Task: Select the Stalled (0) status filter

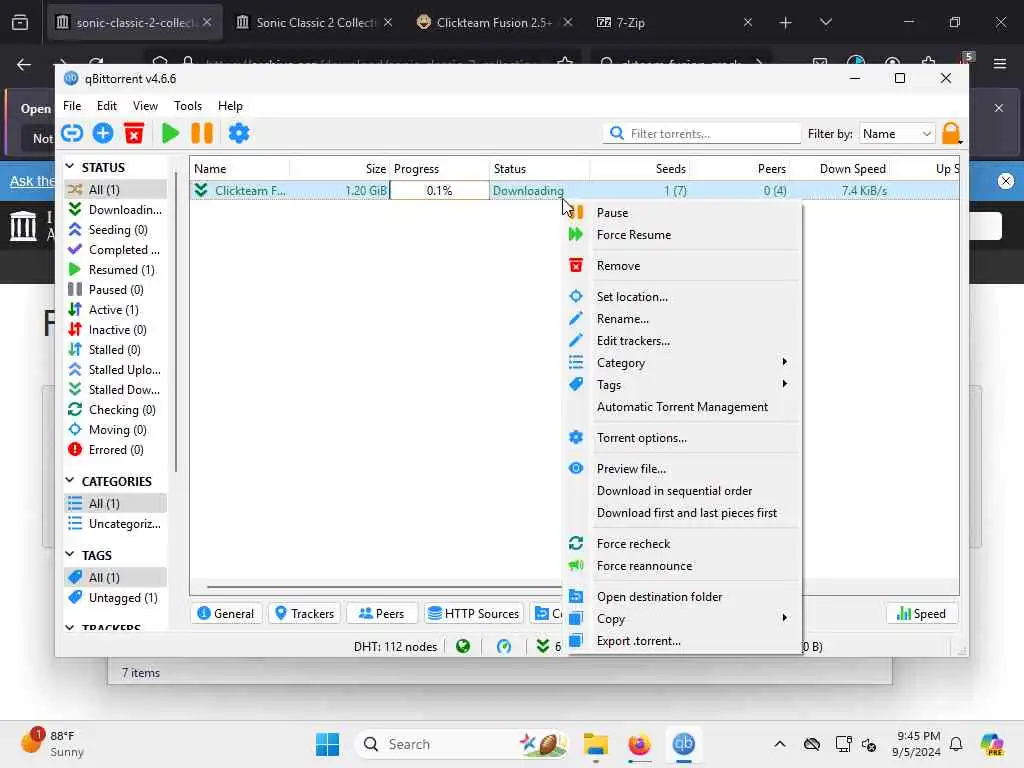Action: coord(116,349)
